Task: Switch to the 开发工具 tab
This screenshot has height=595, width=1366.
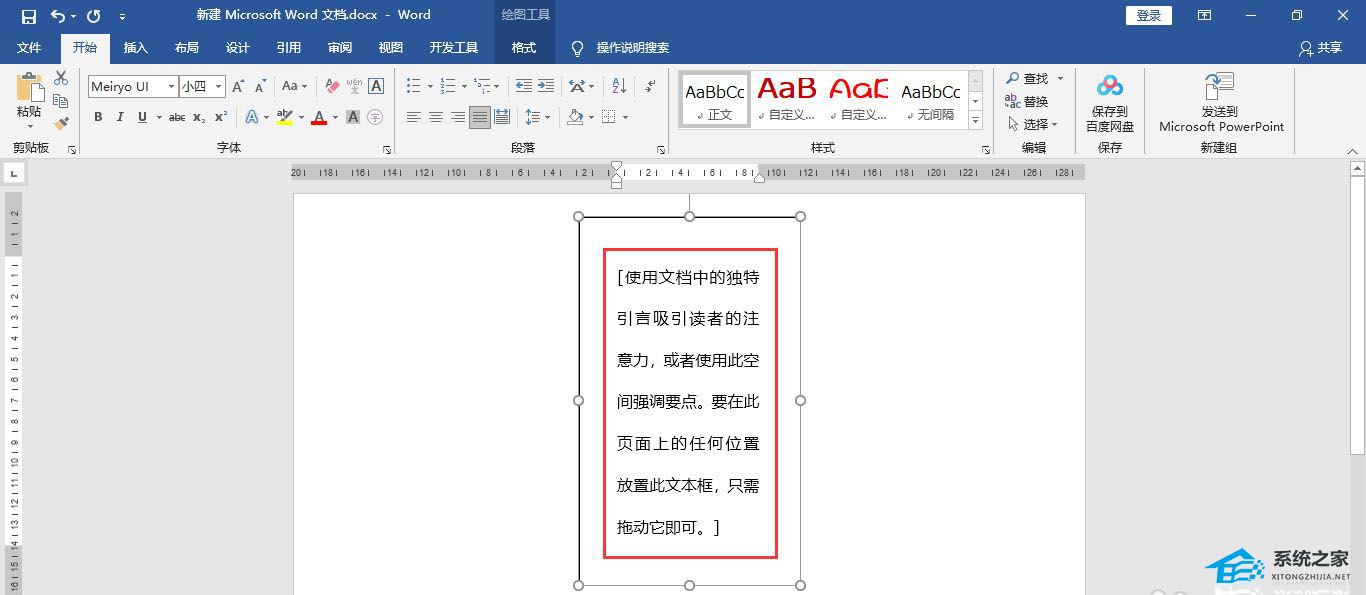Action: [453, 47]
